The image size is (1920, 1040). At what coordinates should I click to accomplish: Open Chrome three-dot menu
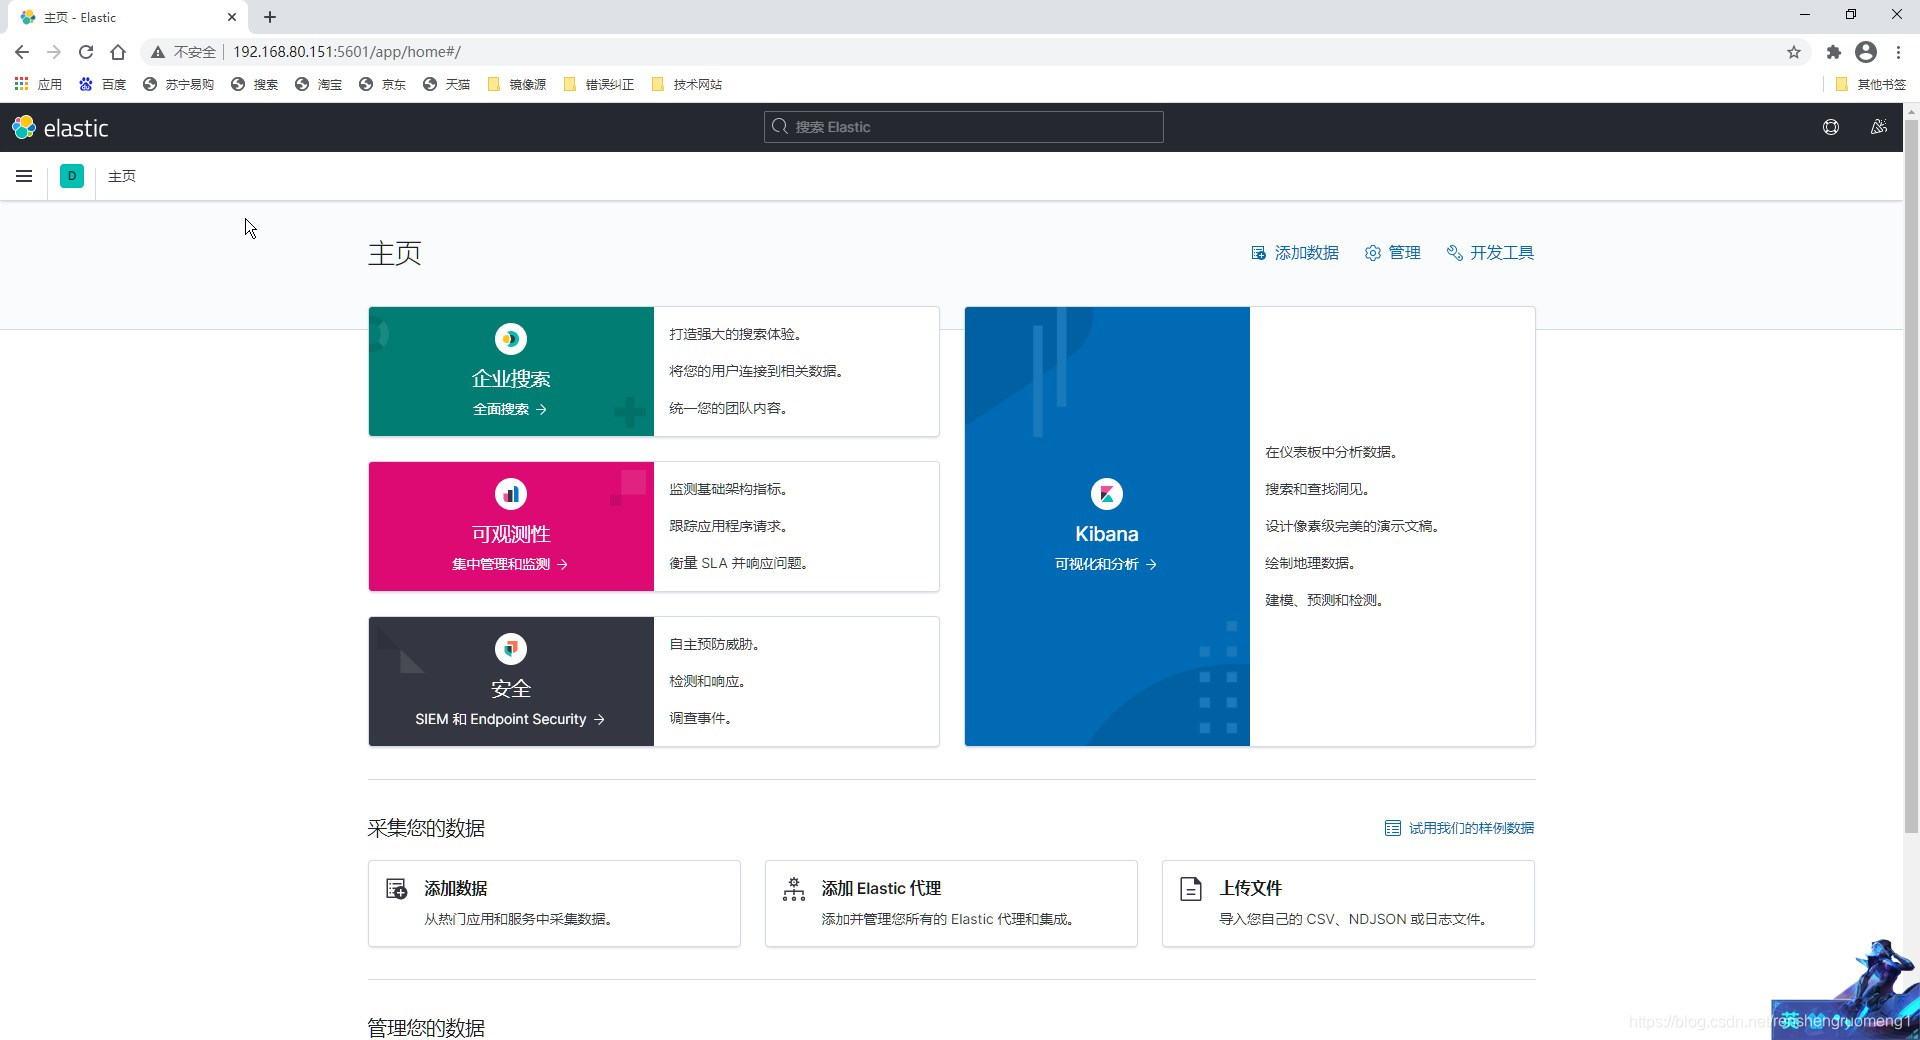(x=1898, y=52)
